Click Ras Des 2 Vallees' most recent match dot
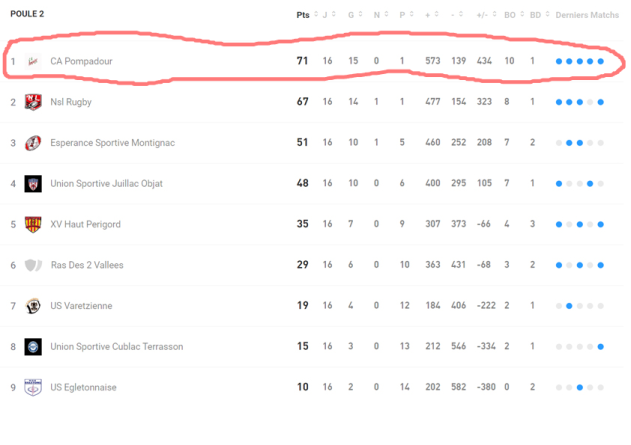The height and width of the screenshot is (445, 631). pos(601,265)
